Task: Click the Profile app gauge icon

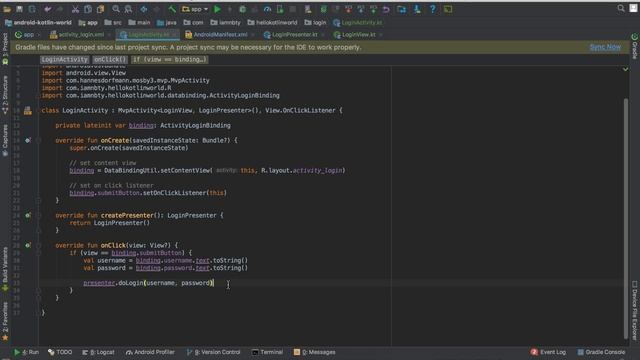Action: point(267,9)
